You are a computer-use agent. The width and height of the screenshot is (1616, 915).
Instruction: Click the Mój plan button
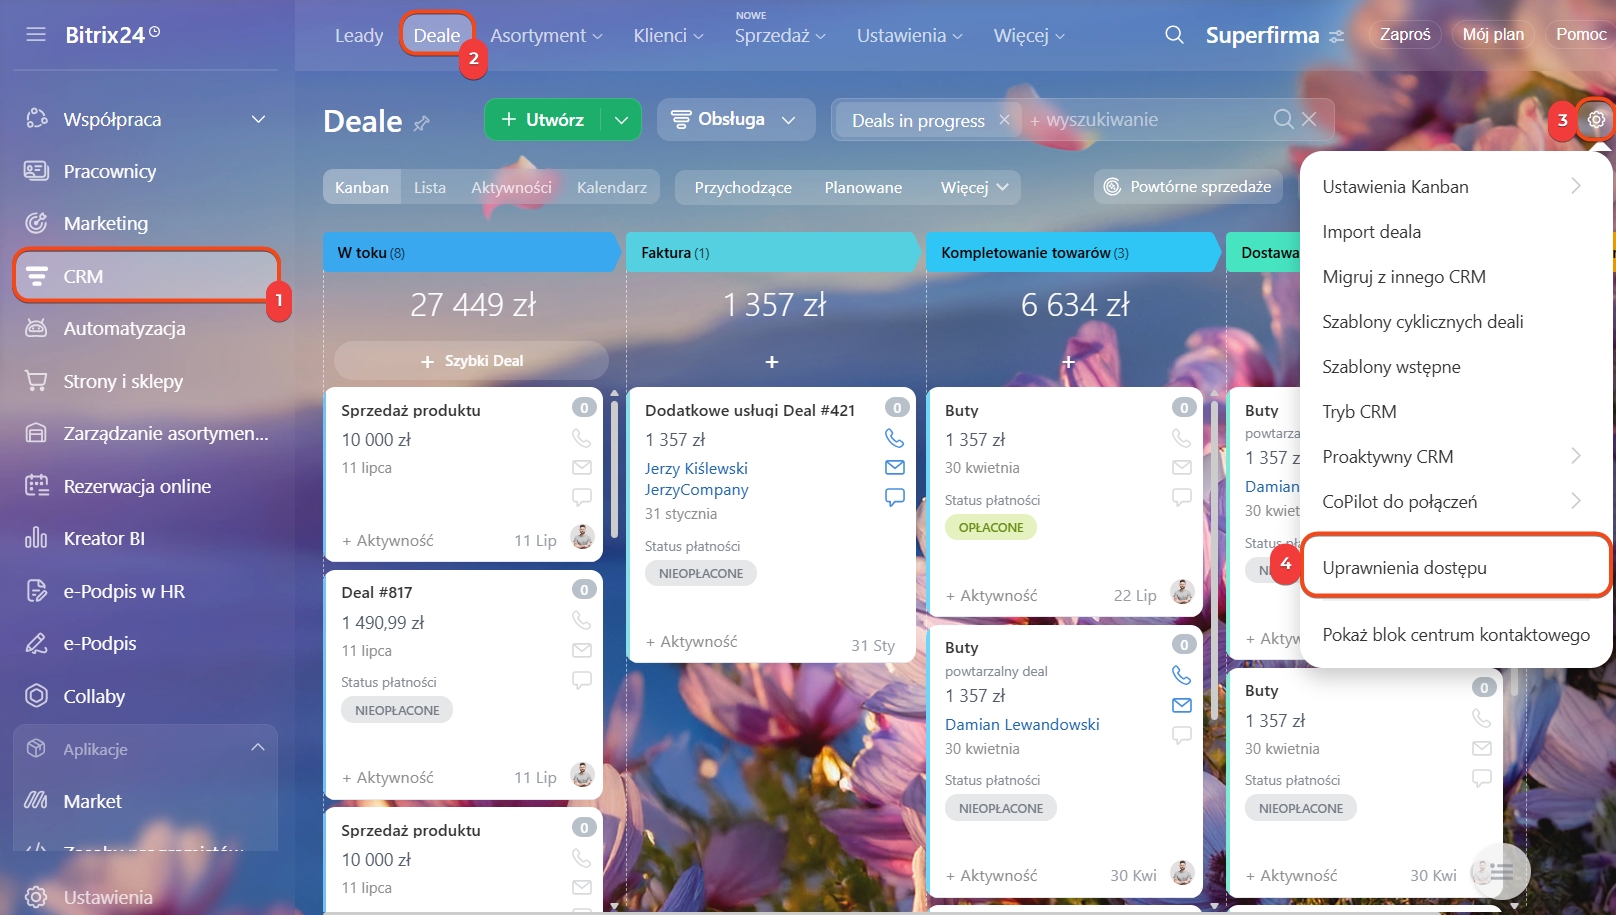click(1493, 35)
